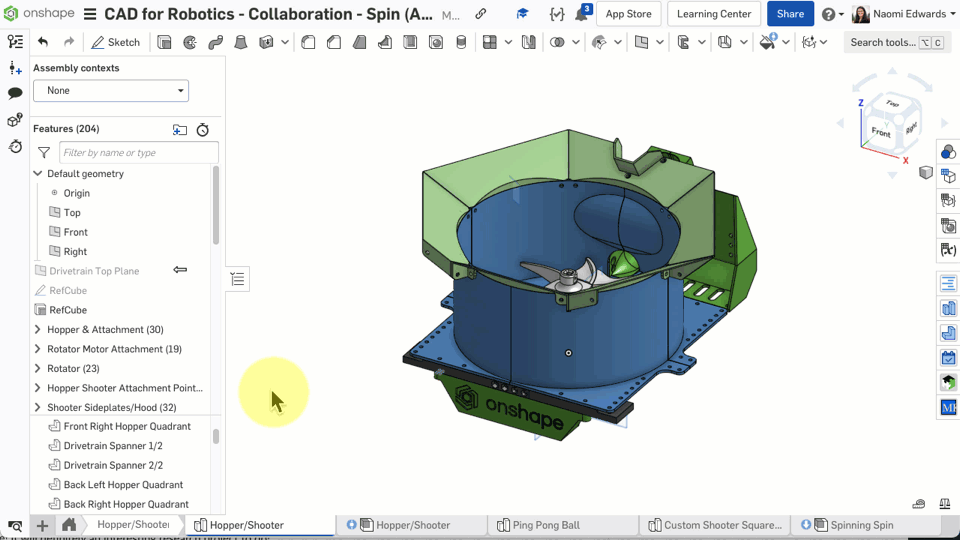Image resolution: width=960 pixels, height=540 pixels.
Task: Collapse the Default geometry group
Action: tap(38, 174)
